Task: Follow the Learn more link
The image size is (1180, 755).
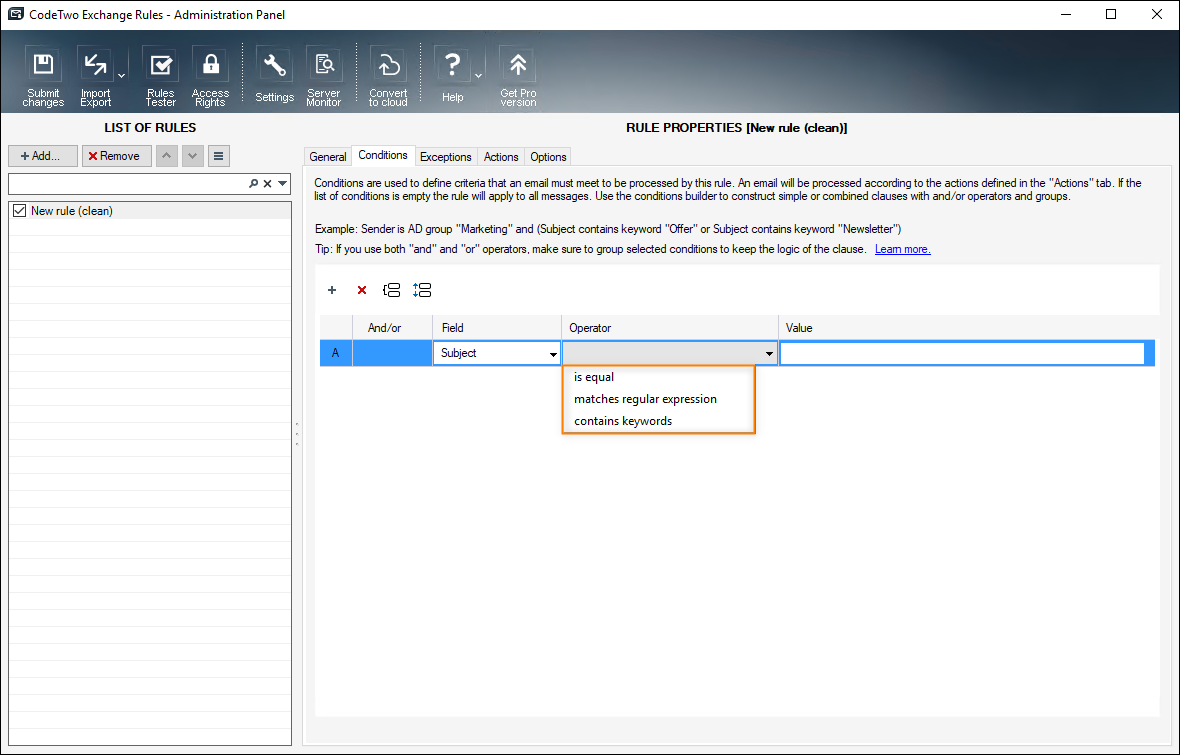Action: [902, 249]
